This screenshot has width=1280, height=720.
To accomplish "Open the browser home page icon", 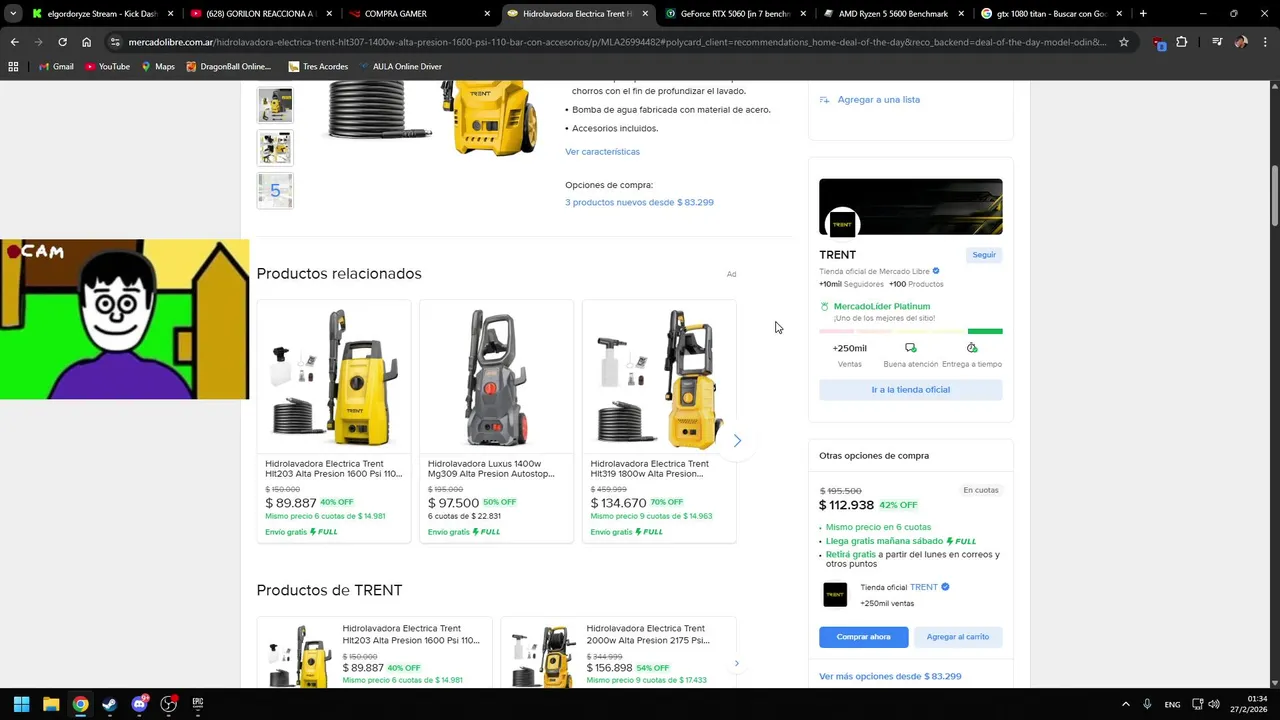I will coord(87,42).
